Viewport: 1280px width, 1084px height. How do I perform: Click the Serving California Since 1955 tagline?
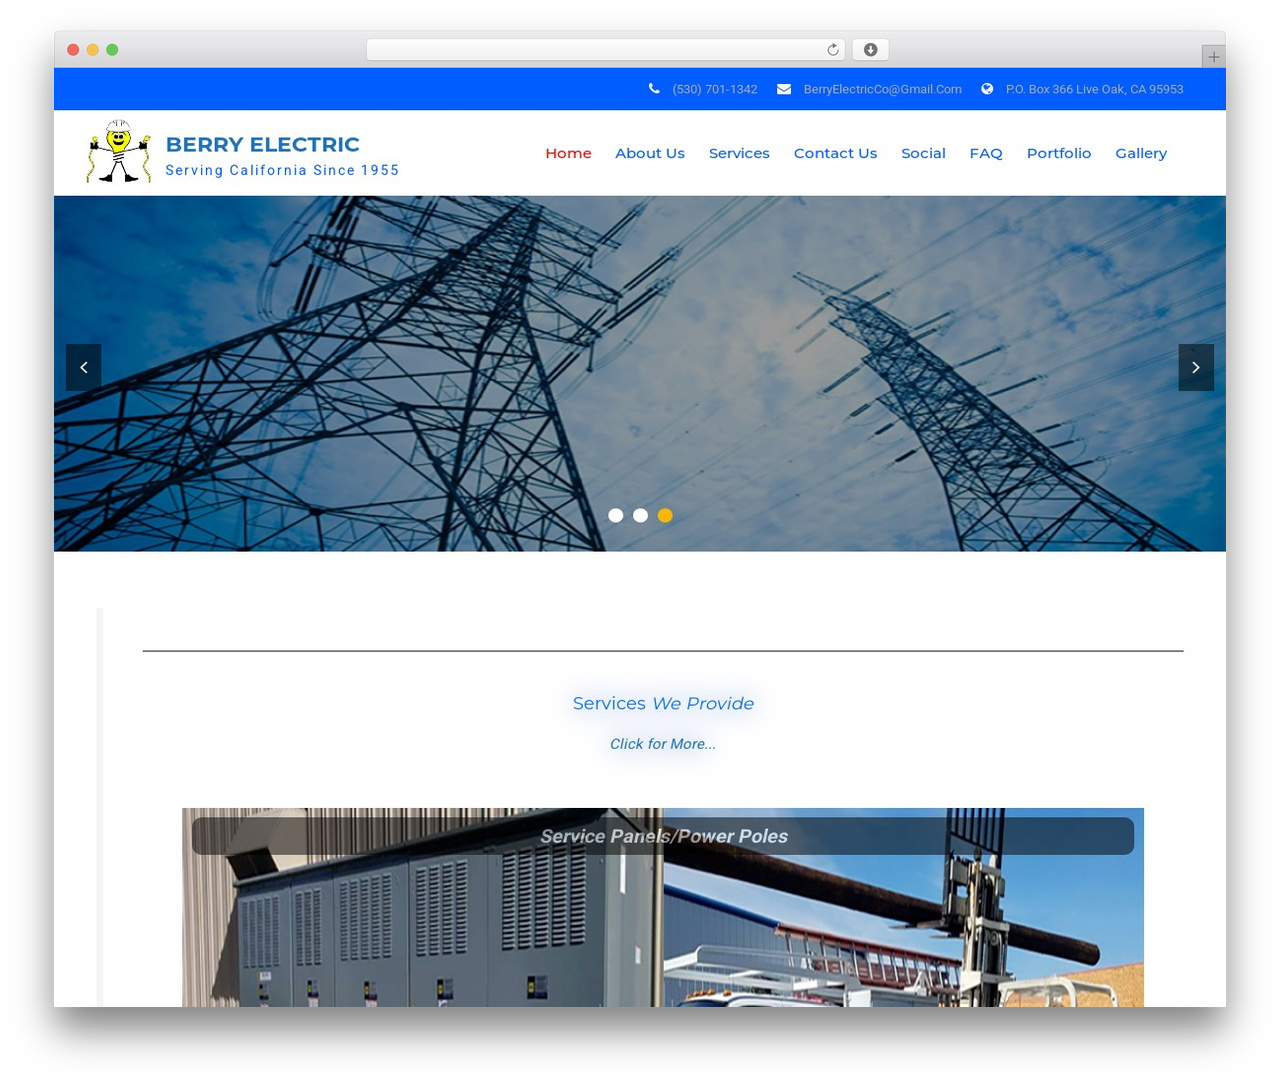point(282,170)
